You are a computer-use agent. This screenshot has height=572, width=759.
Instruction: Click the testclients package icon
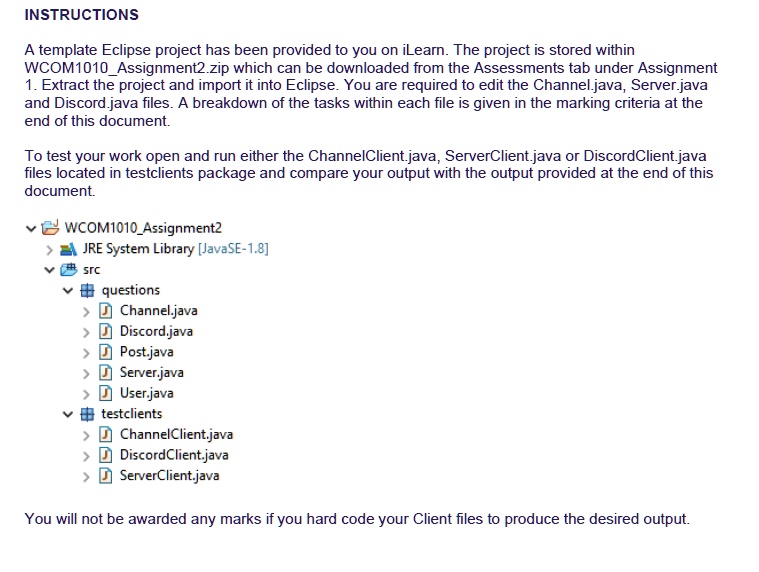[x=87, y=414]
